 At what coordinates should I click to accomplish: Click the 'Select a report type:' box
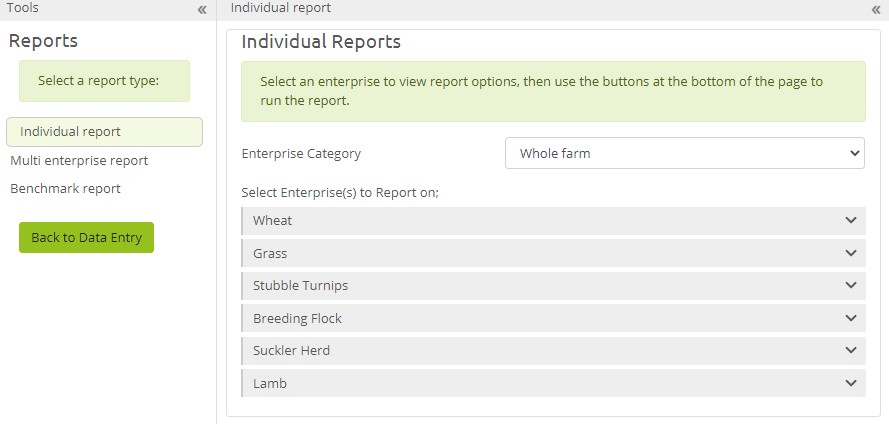coord(104,81)
